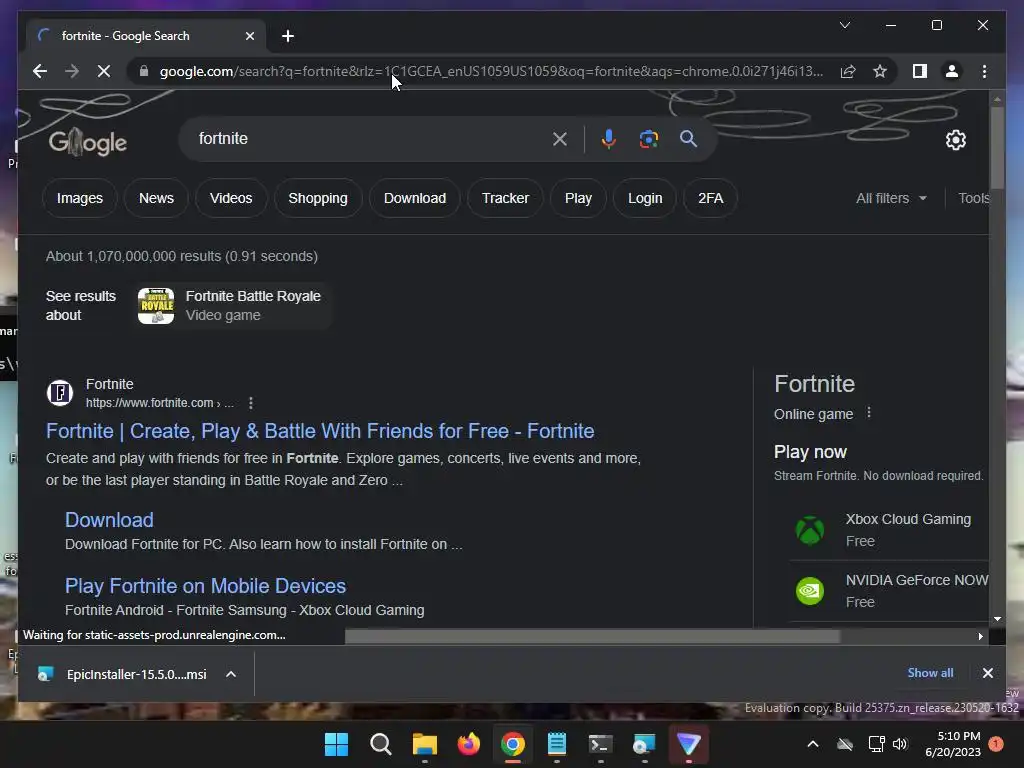Open three-dot menu next to Online game

pyautogui.click(x=869, y=413)
